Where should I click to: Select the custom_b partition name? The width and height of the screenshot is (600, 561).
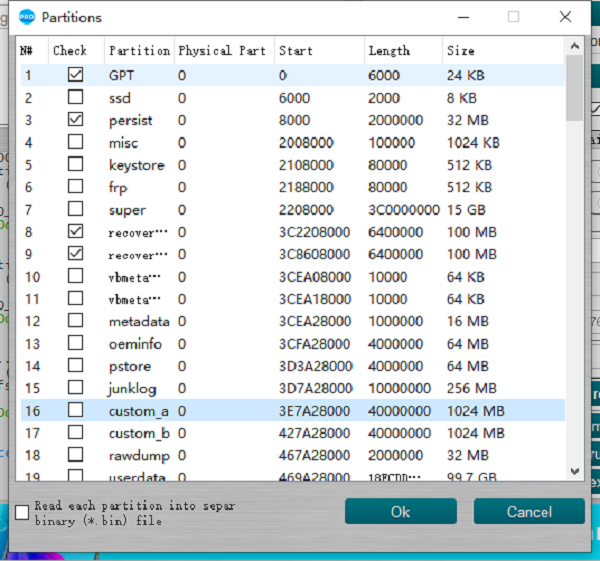(x=139, y=434)
